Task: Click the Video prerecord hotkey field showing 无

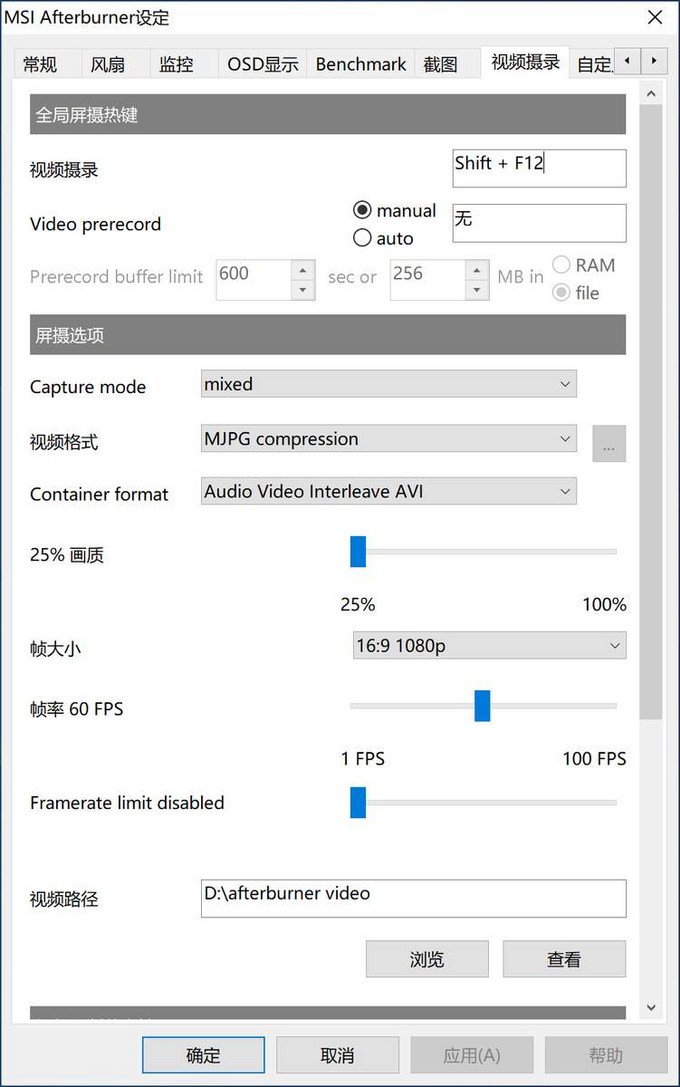Action: 539,223
